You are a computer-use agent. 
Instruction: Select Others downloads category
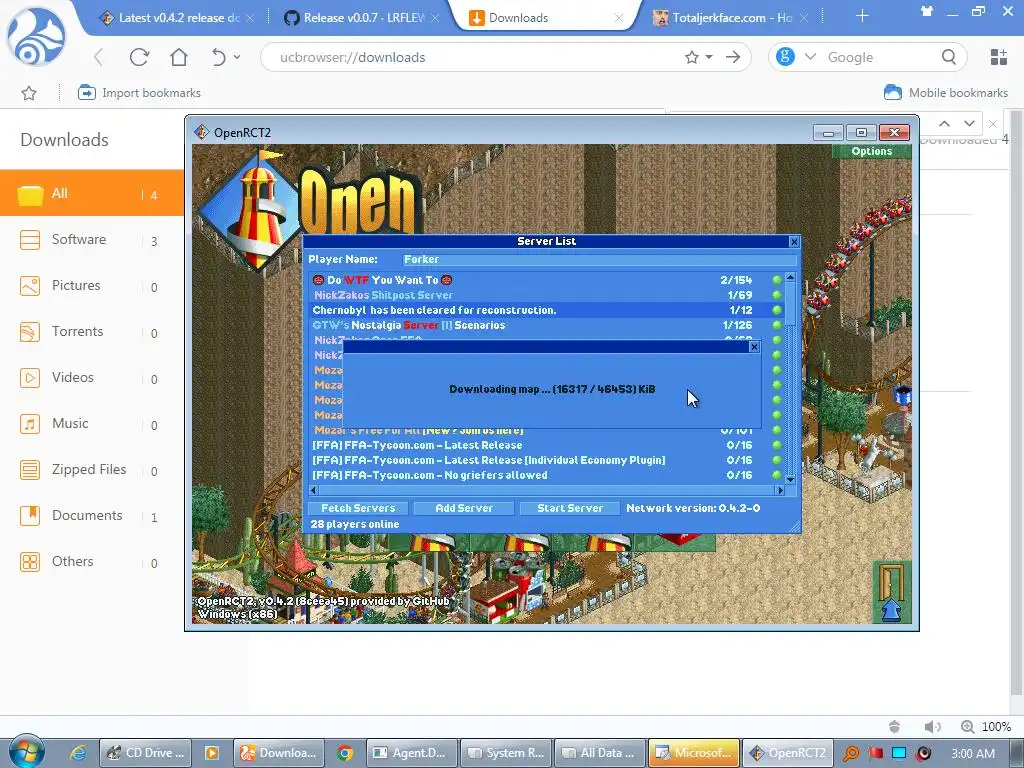(91, 562)
